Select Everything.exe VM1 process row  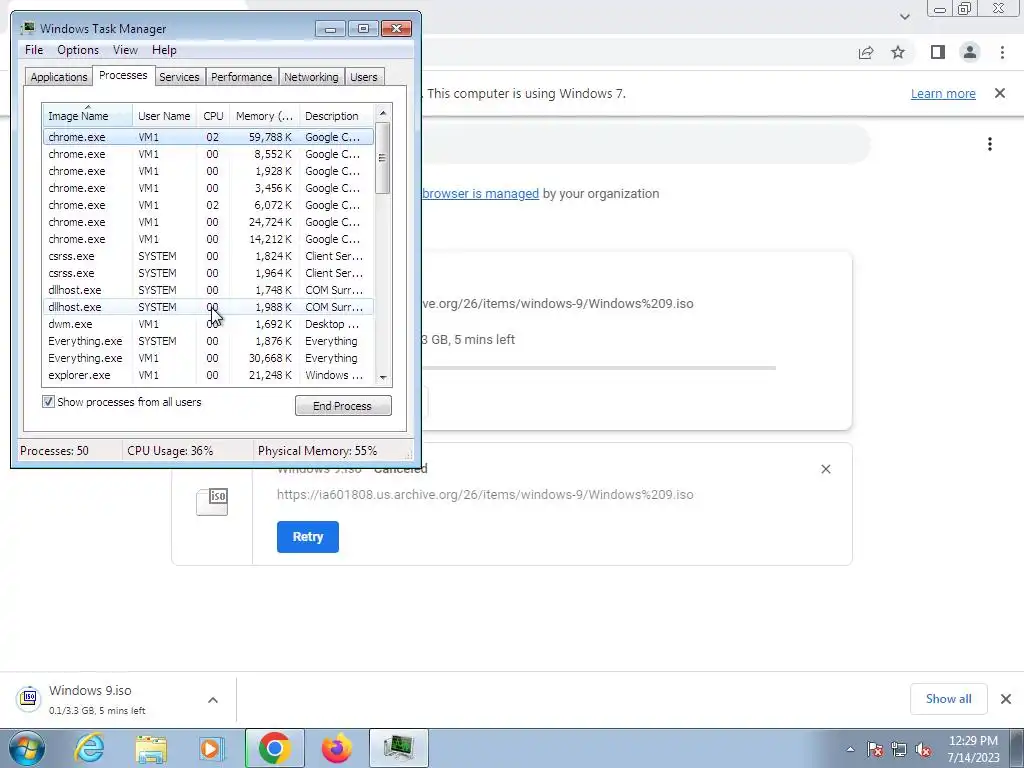point(208,358)
